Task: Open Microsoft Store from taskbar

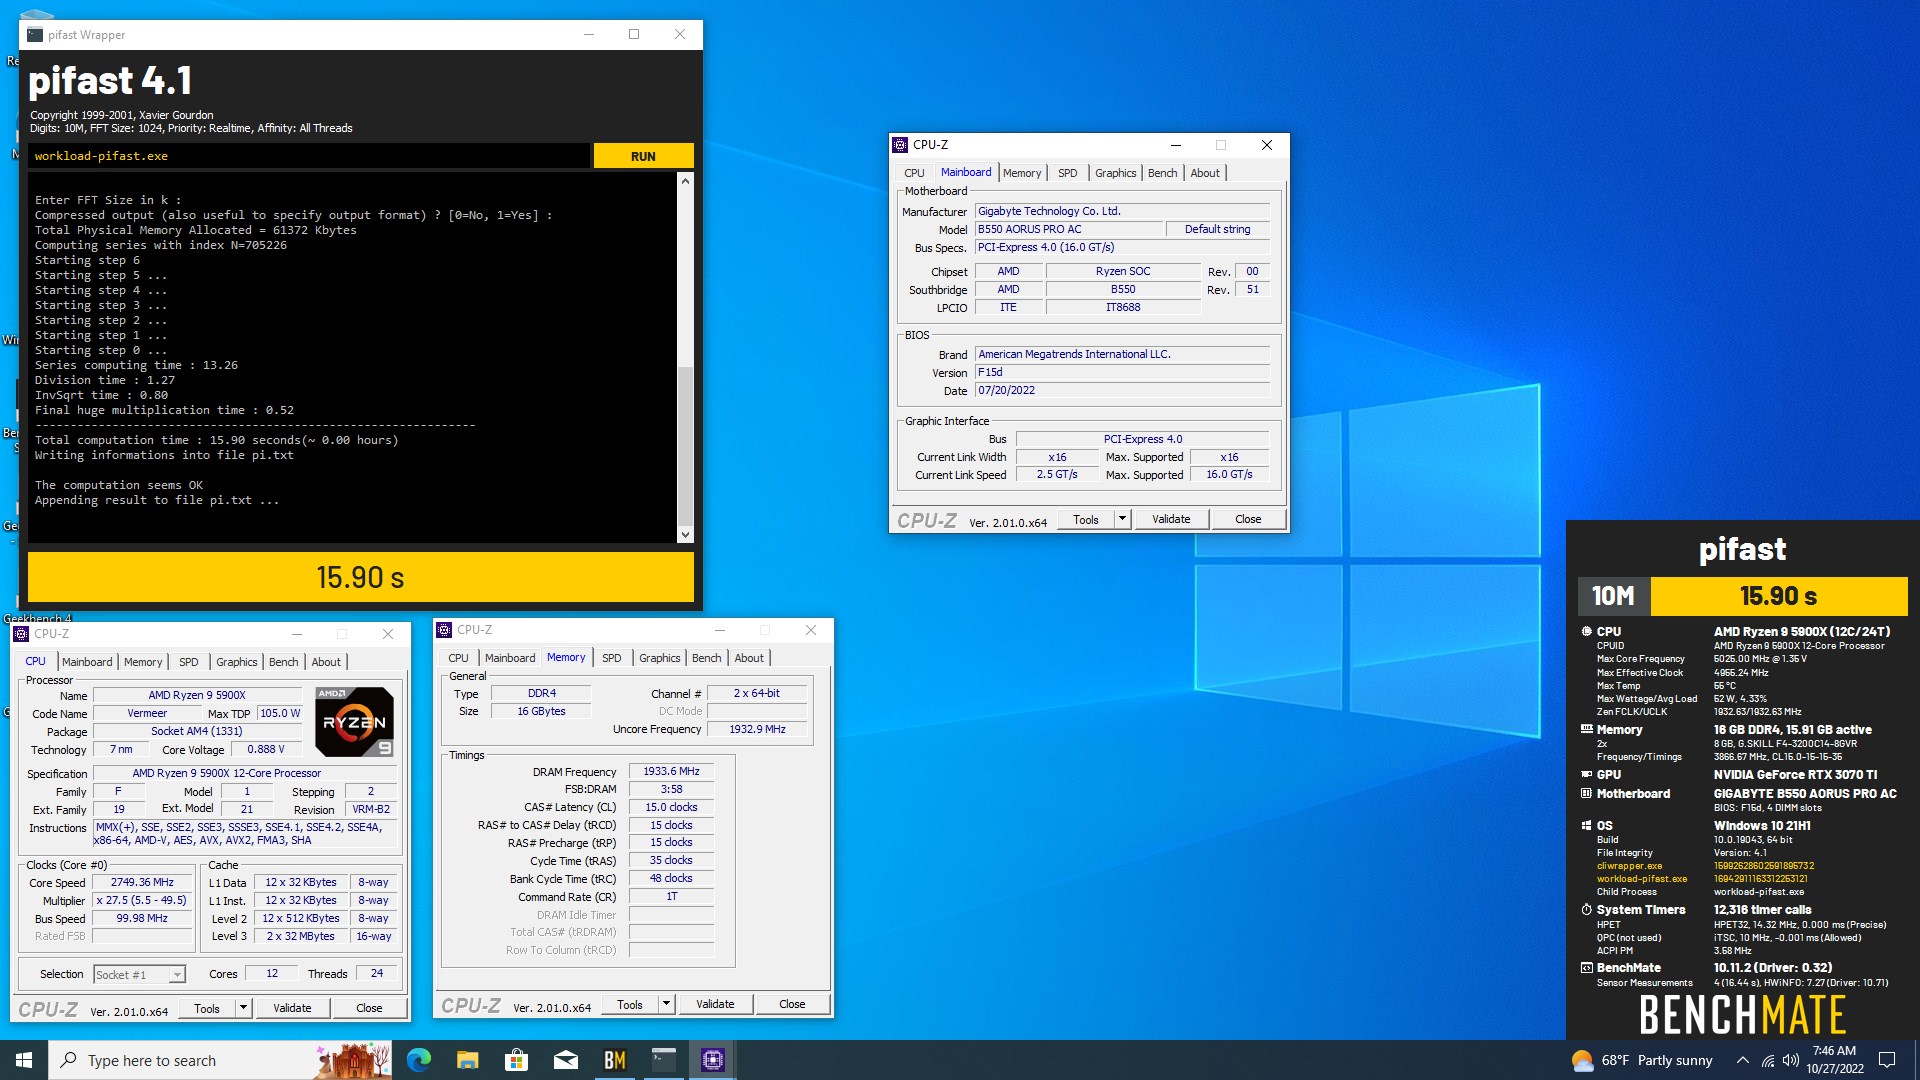Action: coord(516,1060)
